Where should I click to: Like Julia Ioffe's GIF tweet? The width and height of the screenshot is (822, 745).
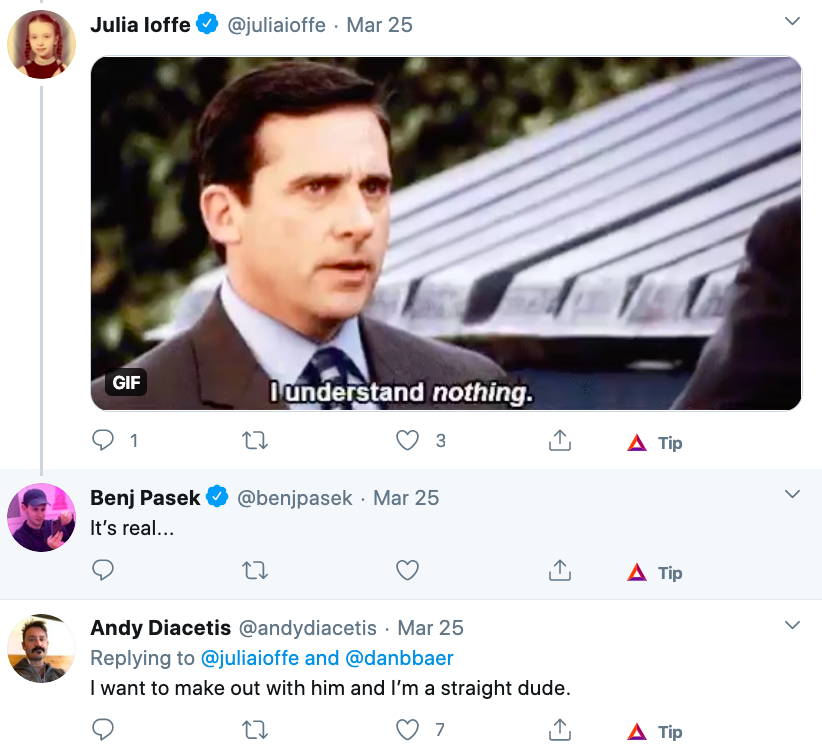click(407, 440)
